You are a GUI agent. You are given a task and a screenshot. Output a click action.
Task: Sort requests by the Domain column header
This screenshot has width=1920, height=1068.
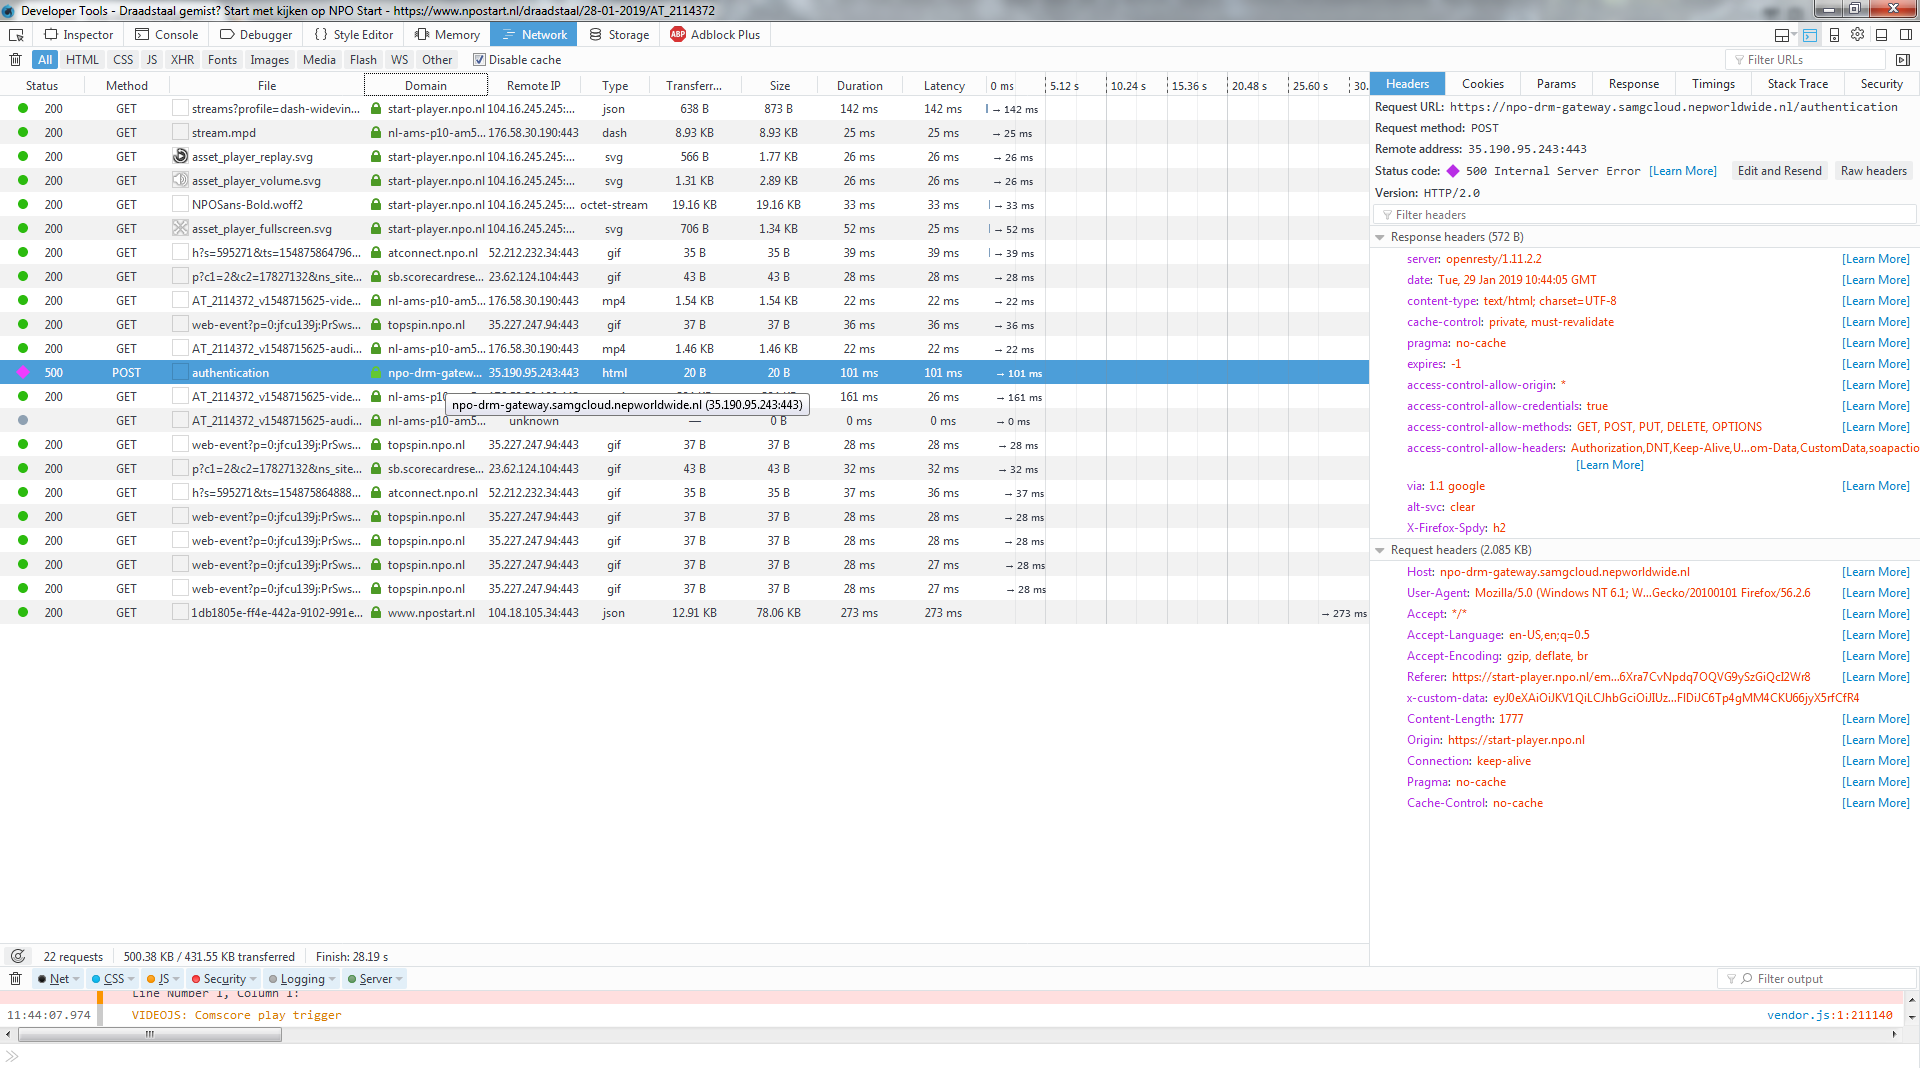point(425,85)
